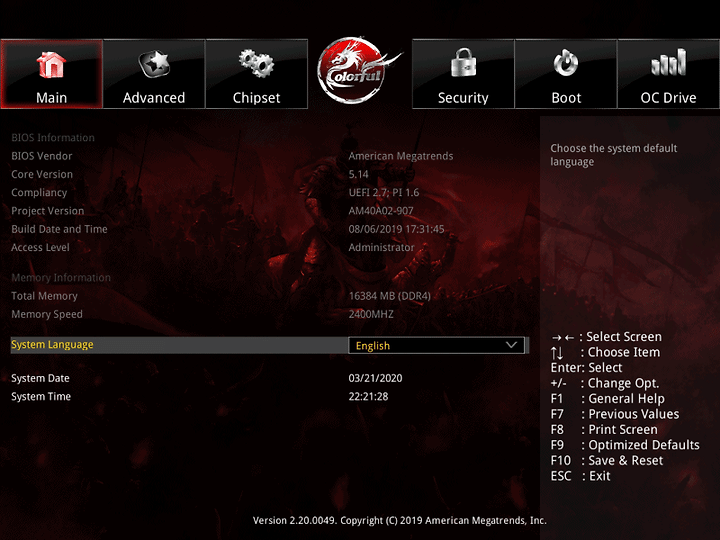The width and height of the screenshot is (720, 540).
Task: Click the 2400MHZ memory speed value
Action: click(371, 315)
